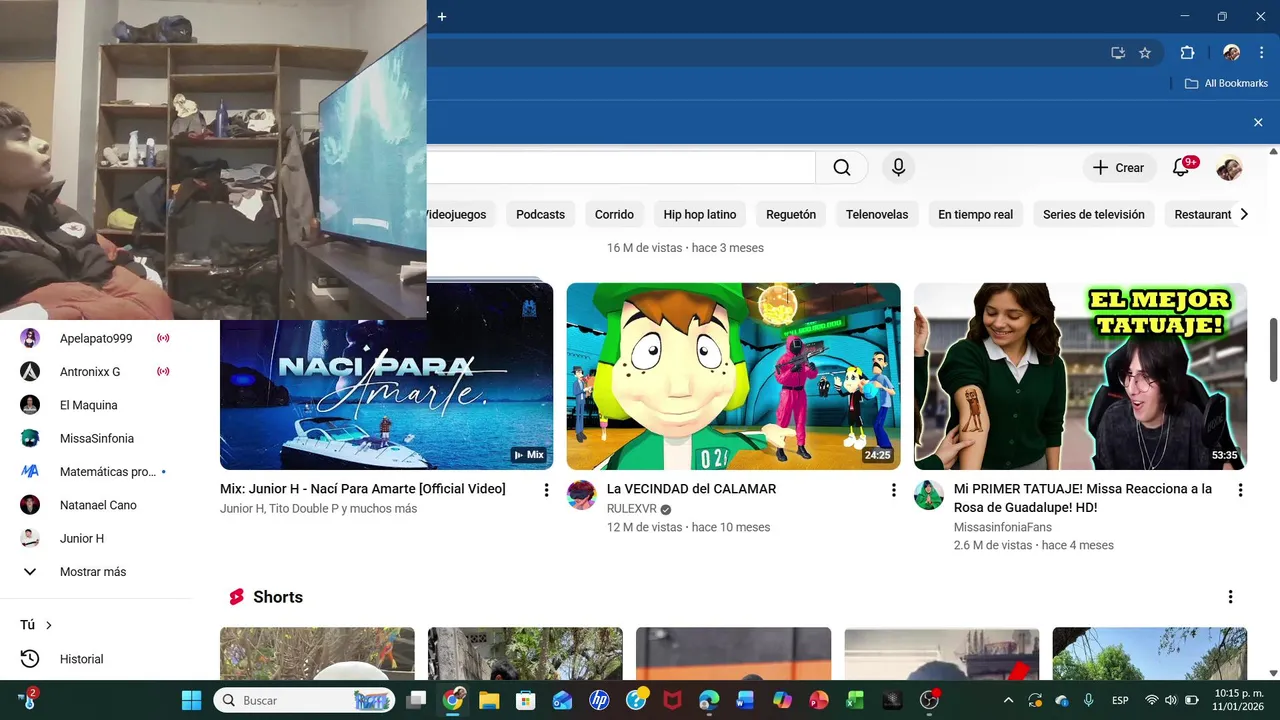Select the Corrido filter chip
This screenshot has height=720, width=1280.
(x=614, y=214)
